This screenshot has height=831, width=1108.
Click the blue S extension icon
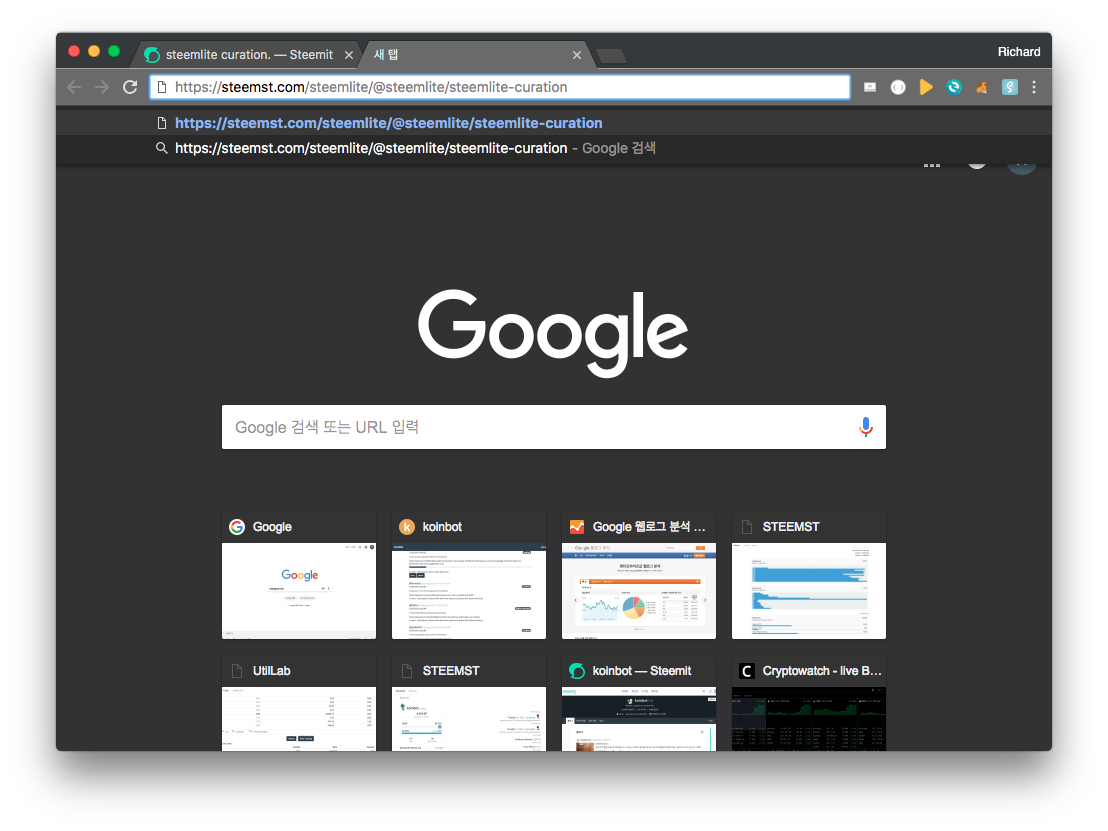click(1010, 87)
